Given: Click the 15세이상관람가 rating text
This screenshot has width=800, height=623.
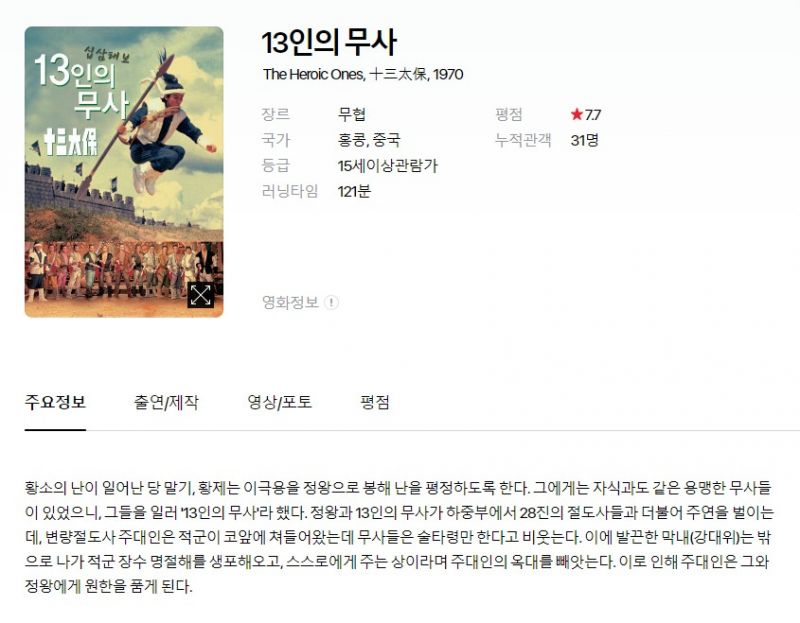Looking at the screenshot, I should (x=388, y=165).
